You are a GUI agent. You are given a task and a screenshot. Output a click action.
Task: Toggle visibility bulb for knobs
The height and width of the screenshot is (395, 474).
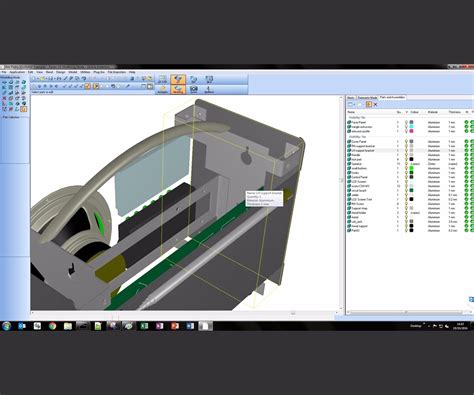406,173
